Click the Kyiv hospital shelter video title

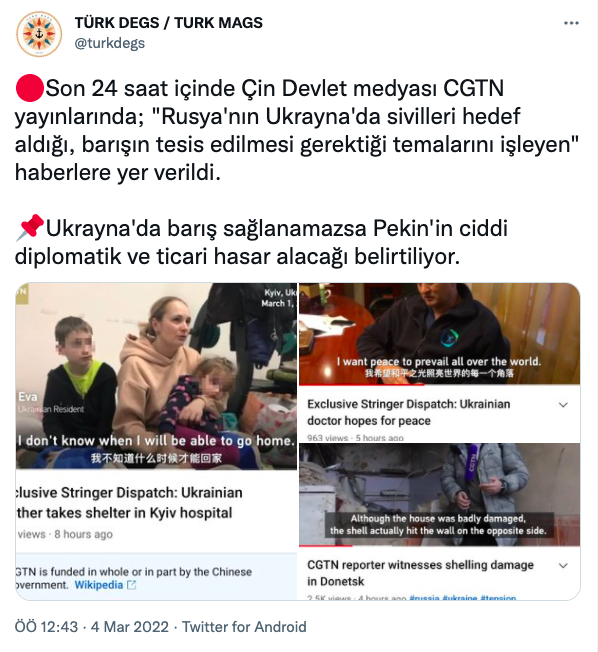pyautogui.click(x=129, y=502)
